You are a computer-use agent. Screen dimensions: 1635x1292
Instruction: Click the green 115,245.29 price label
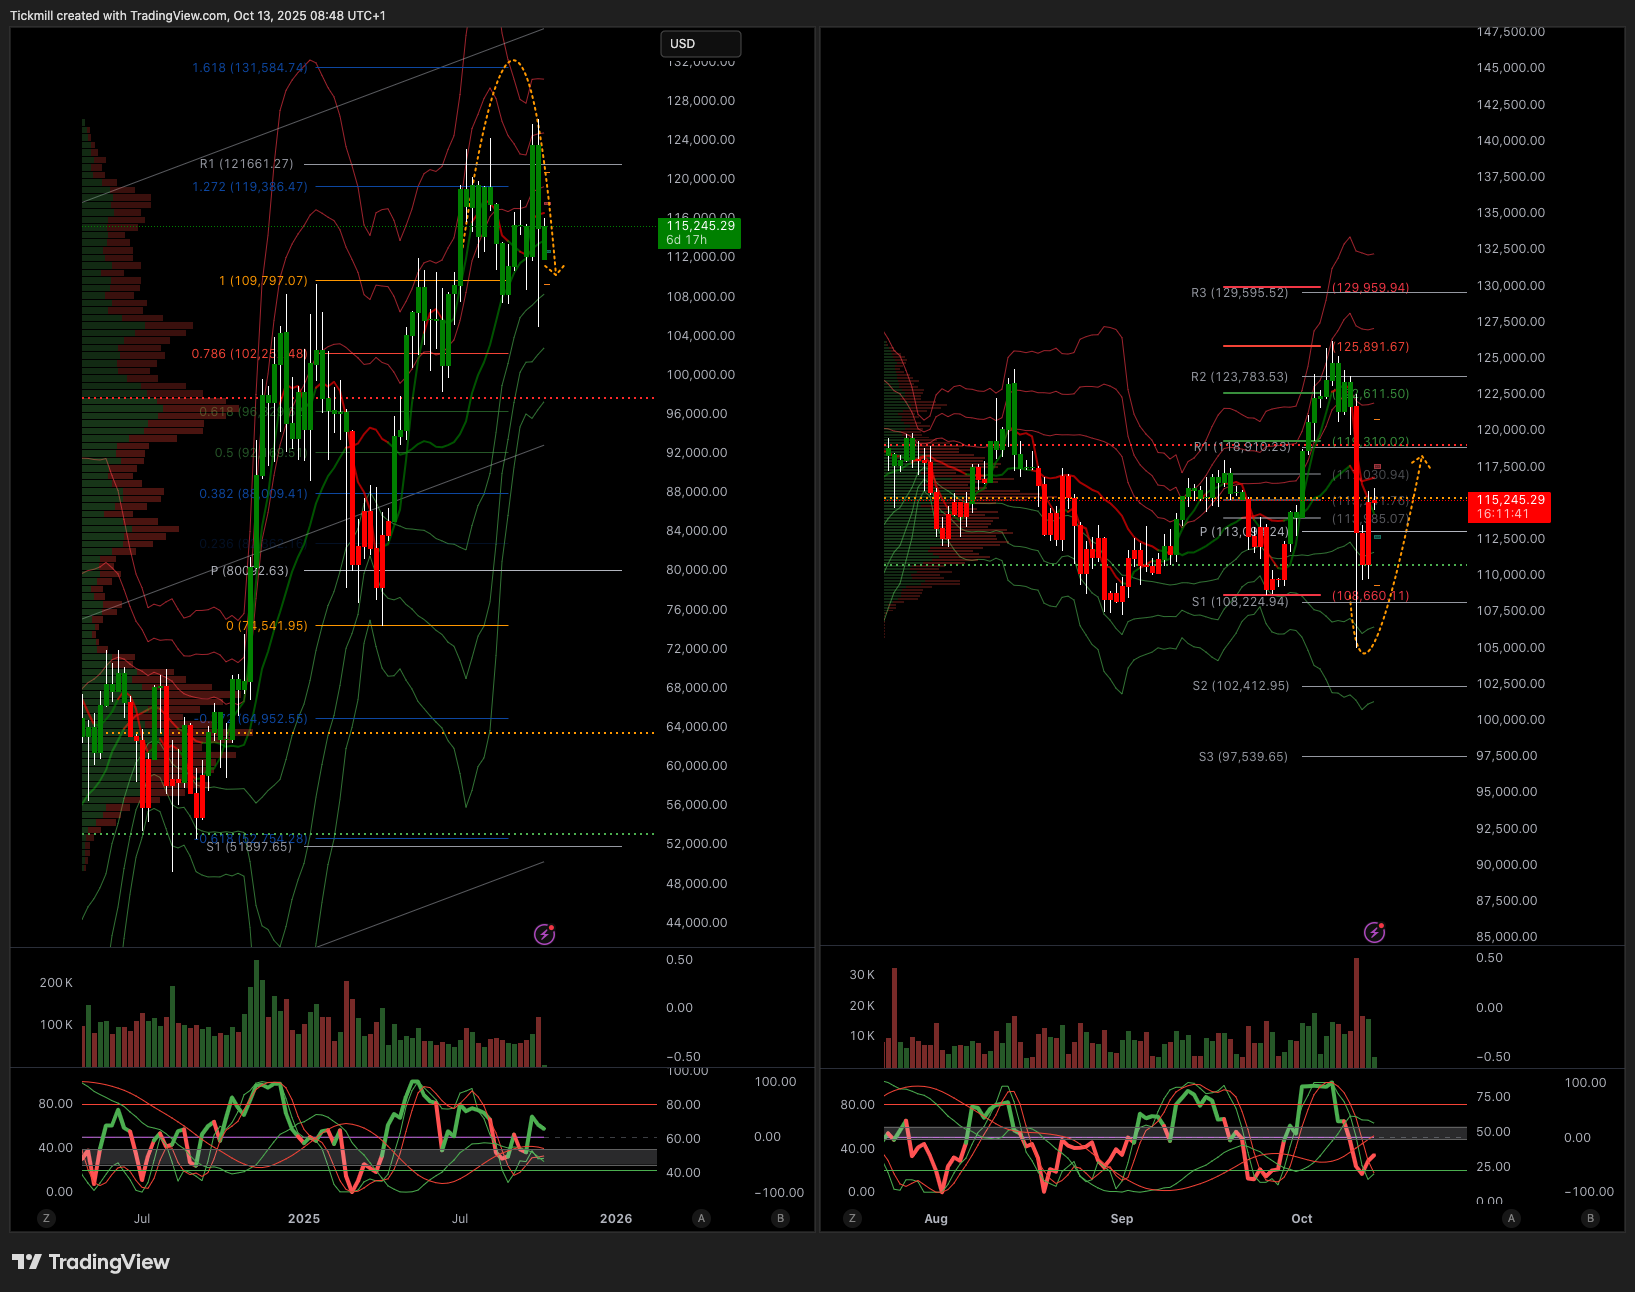point(700,232)
